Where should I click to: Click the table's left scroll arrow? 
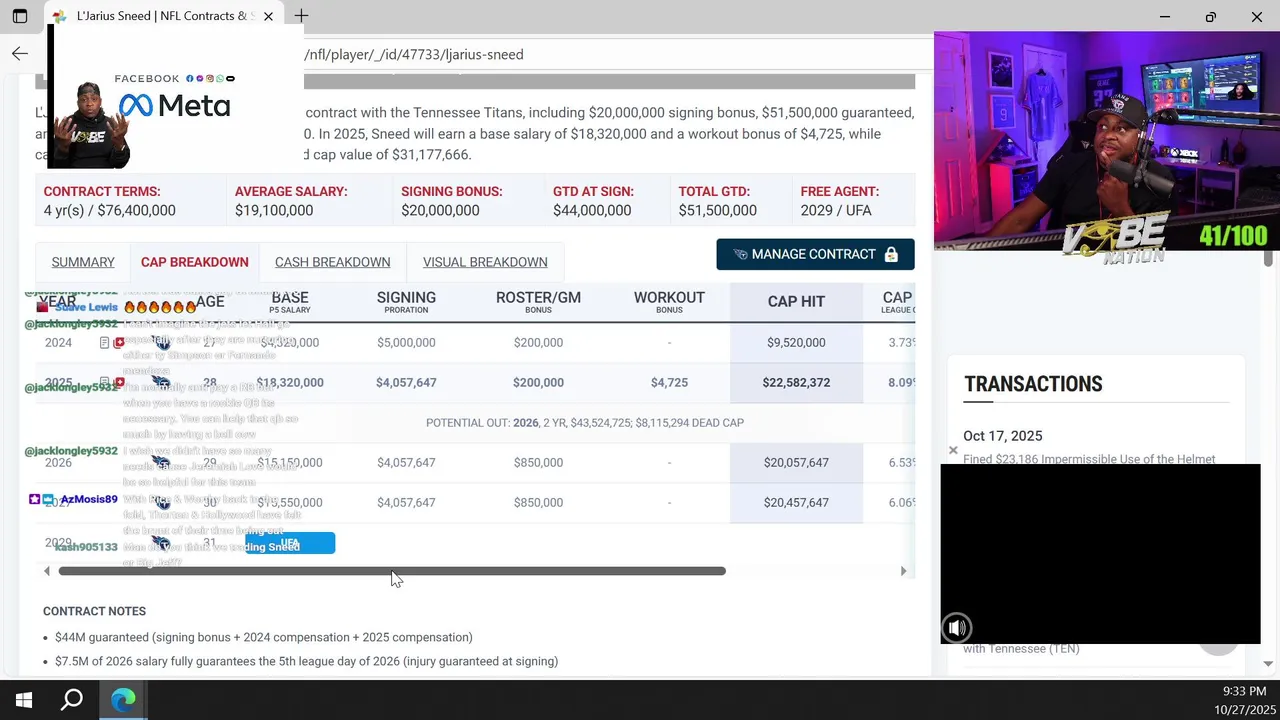[46, 571]
